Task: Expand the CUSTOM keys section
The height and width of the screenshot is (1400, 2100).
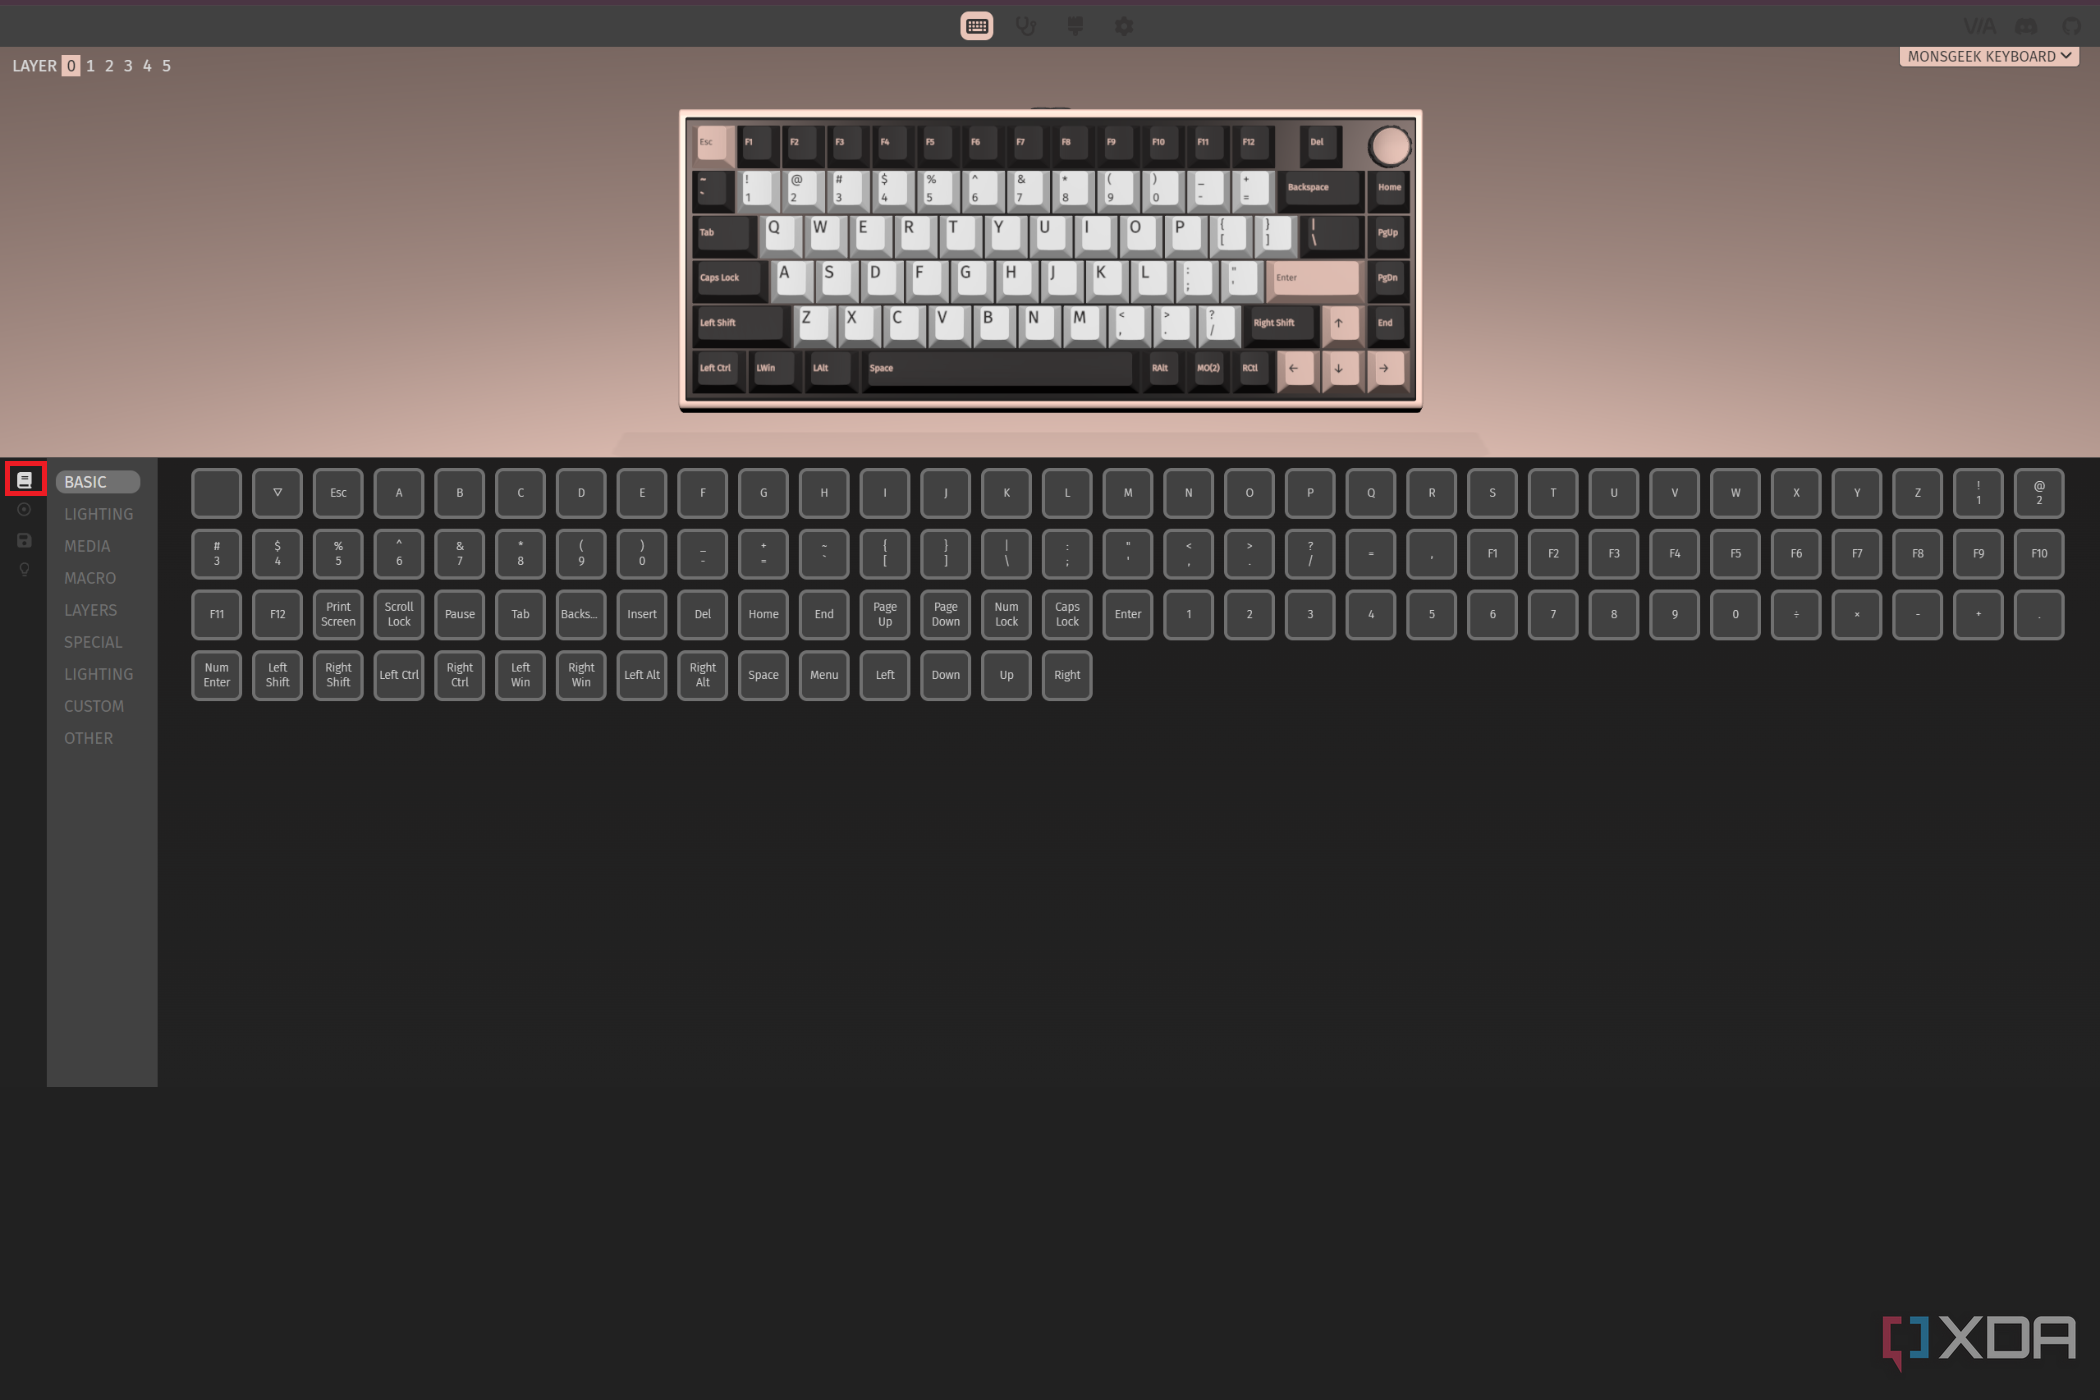Action: (x=92, y=705)
